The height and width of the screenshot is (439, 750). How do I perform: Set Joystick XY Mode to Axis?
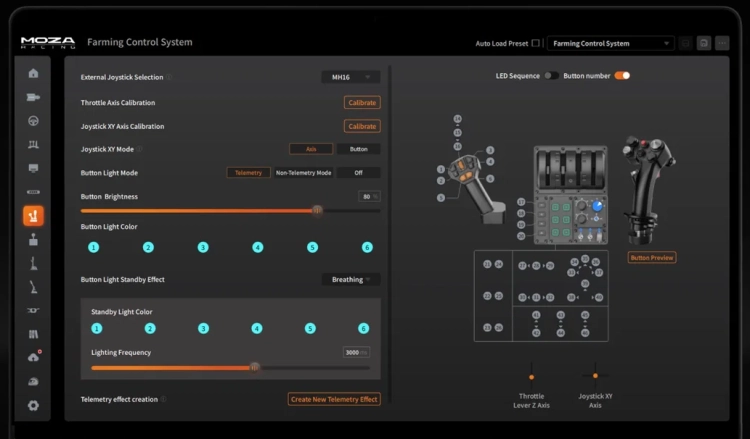311,149
